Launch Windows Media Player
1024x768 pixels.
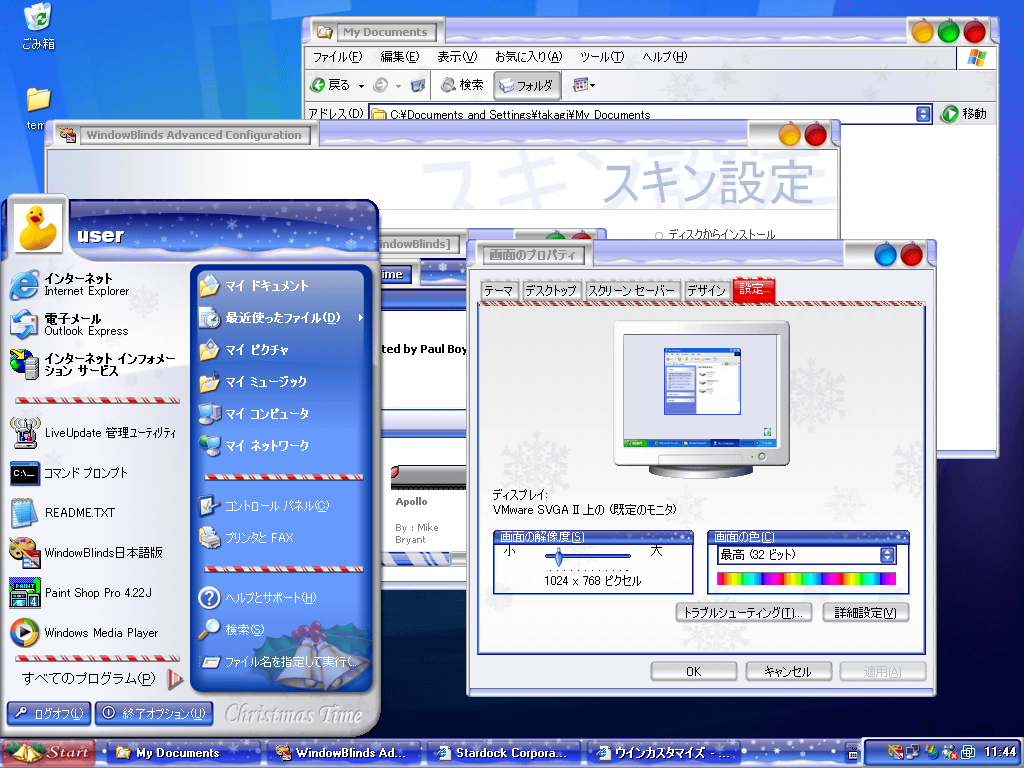click(x=84, y=633)
